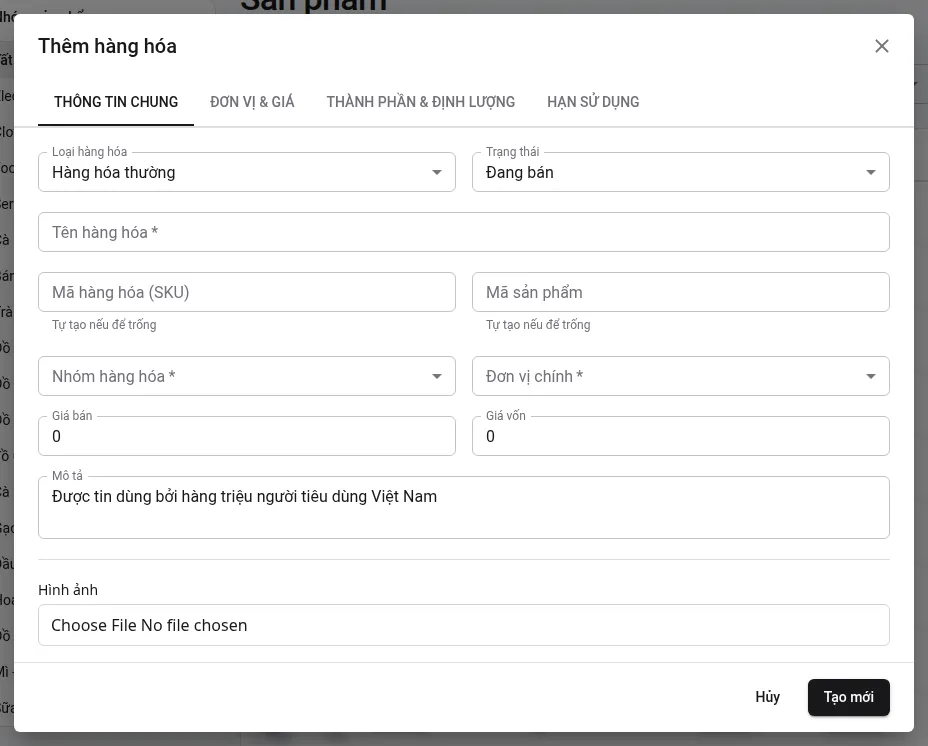Screen dimensions: 928x746
Task: Open the ĐƠN VỊ & GIÁ tab
Action: coord(252,102)
